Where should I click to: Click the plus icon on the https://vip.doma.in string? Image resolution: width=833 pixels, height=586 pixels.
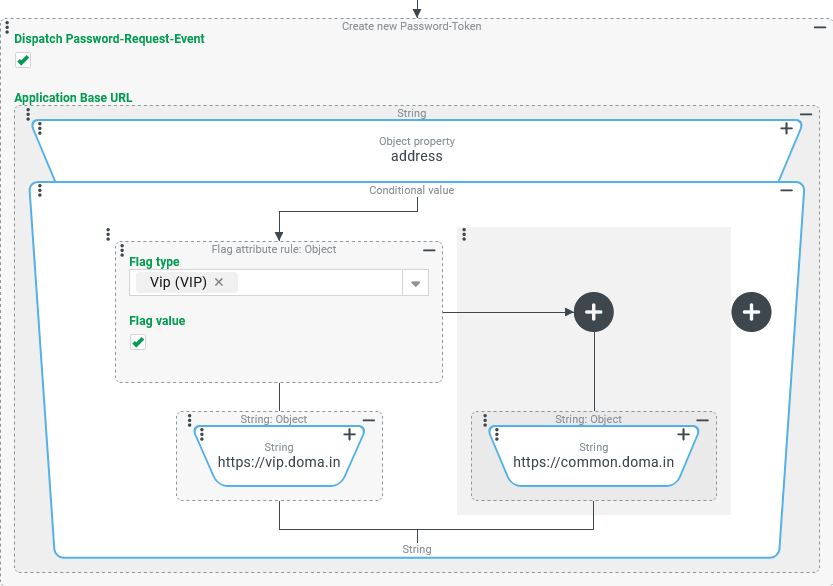tap(349, 434)
